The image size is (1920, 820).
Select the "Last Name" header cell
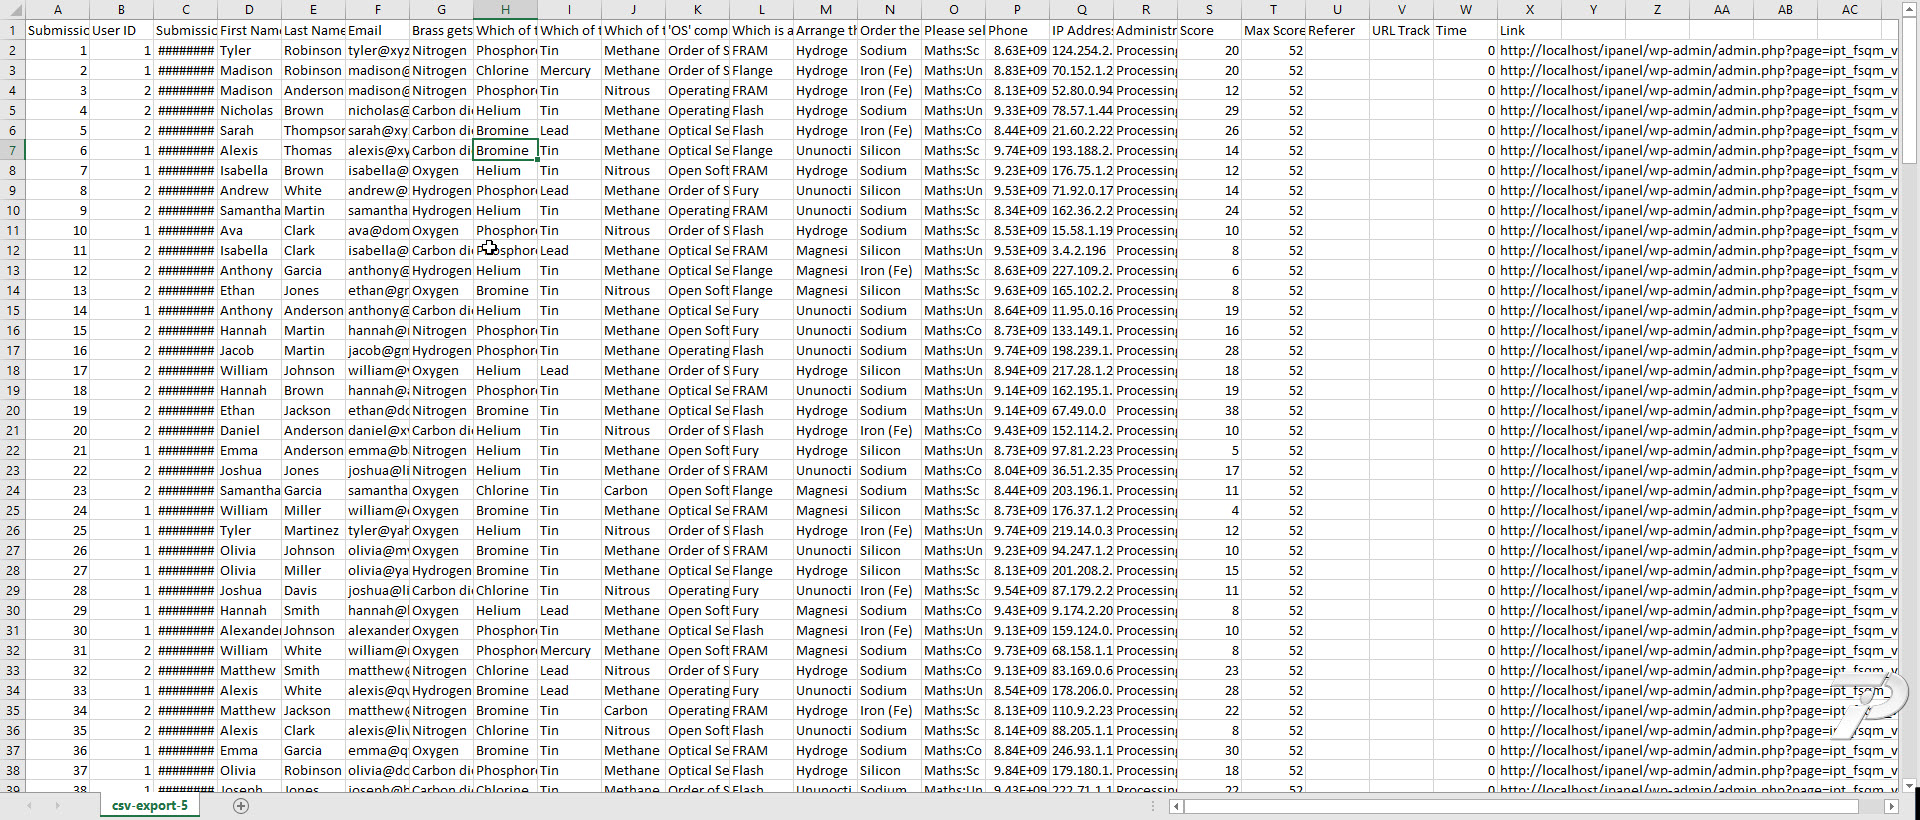(313, 30)
